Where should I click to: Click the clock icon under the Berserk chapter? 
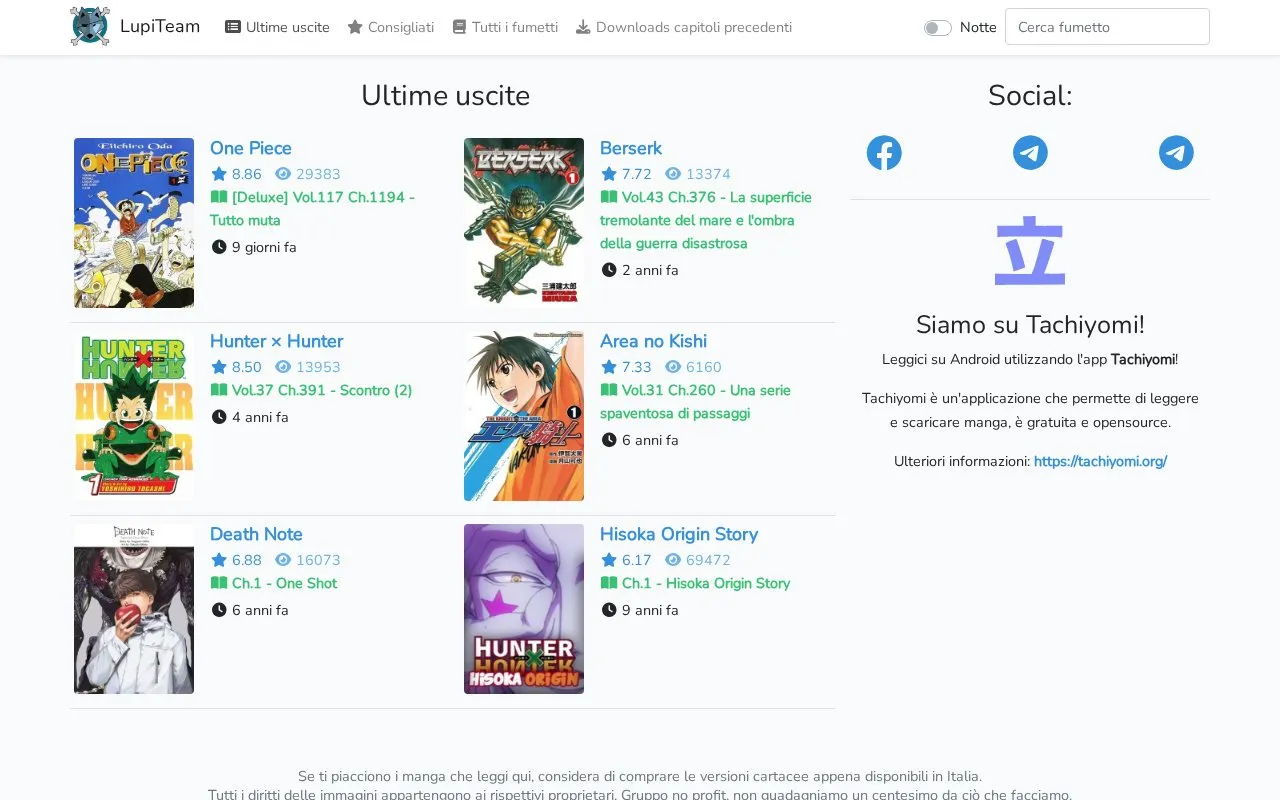609,270
